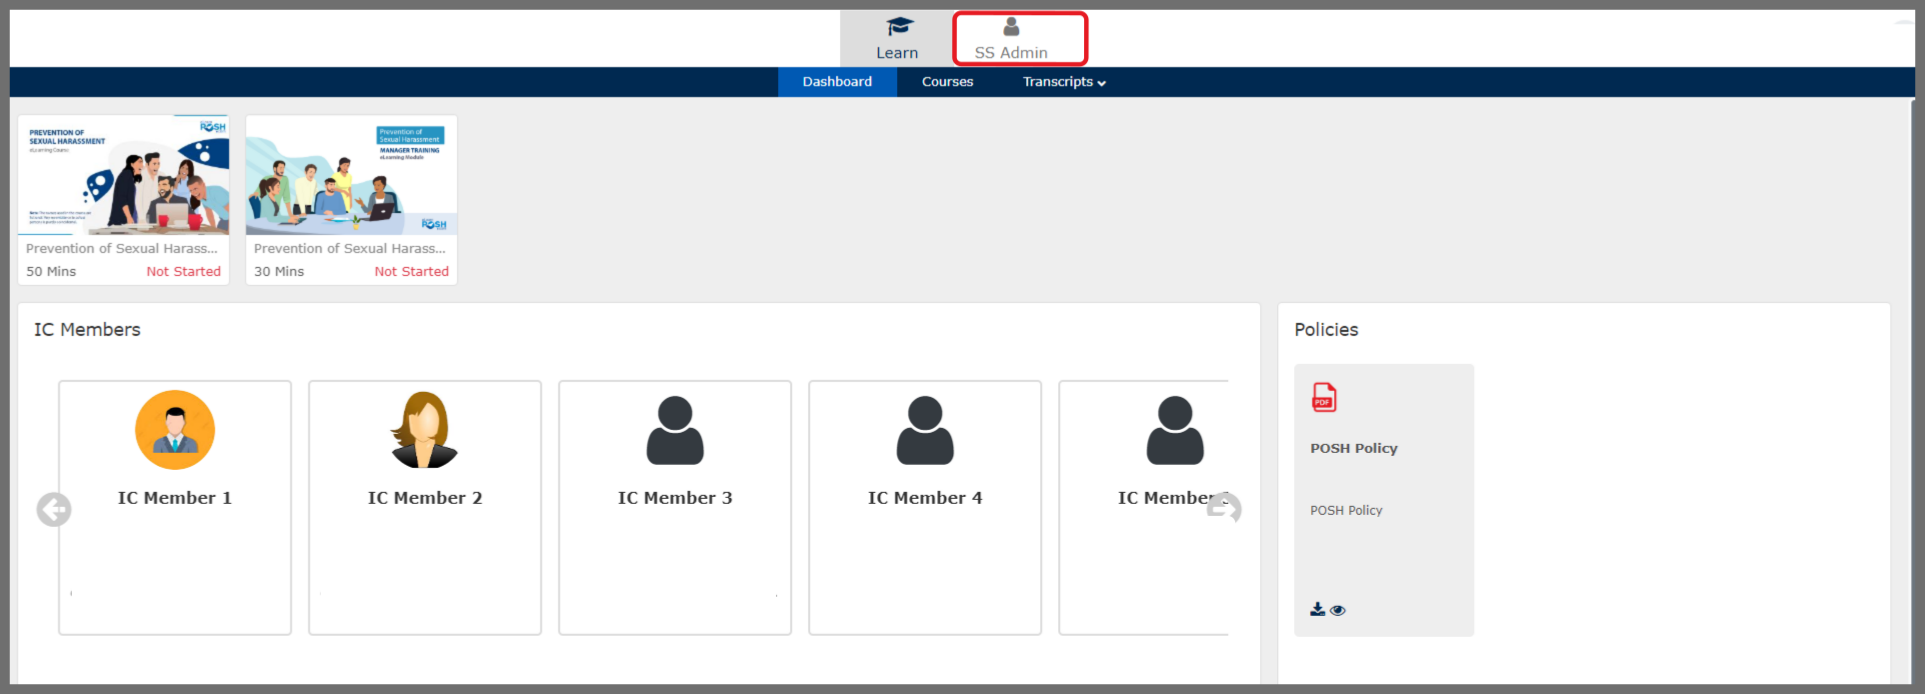Preview POSH Policy using the eye icon
1925x694 pixels.
pos(1338,610)
